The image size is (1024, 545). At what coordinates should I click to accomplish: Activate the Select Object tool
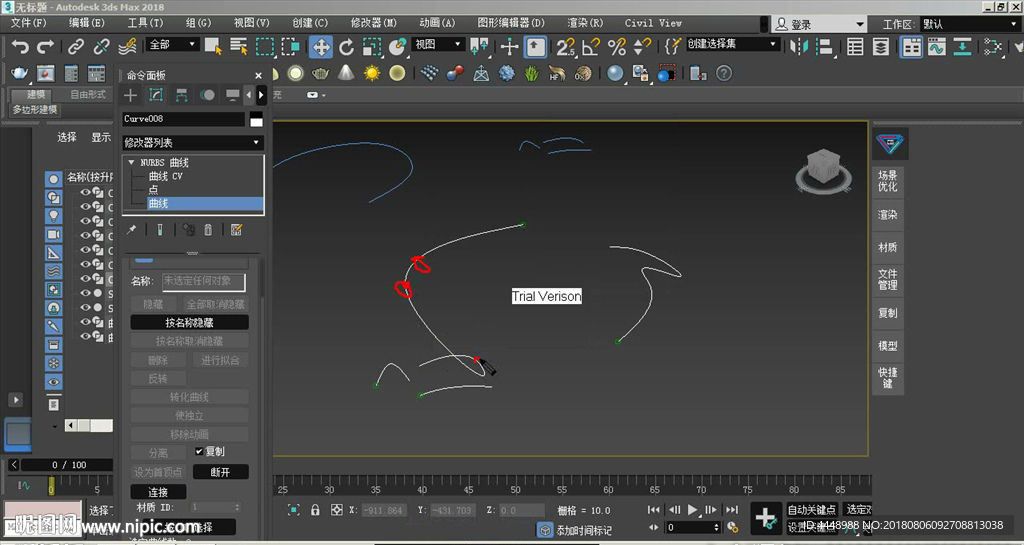click(213, 47)
